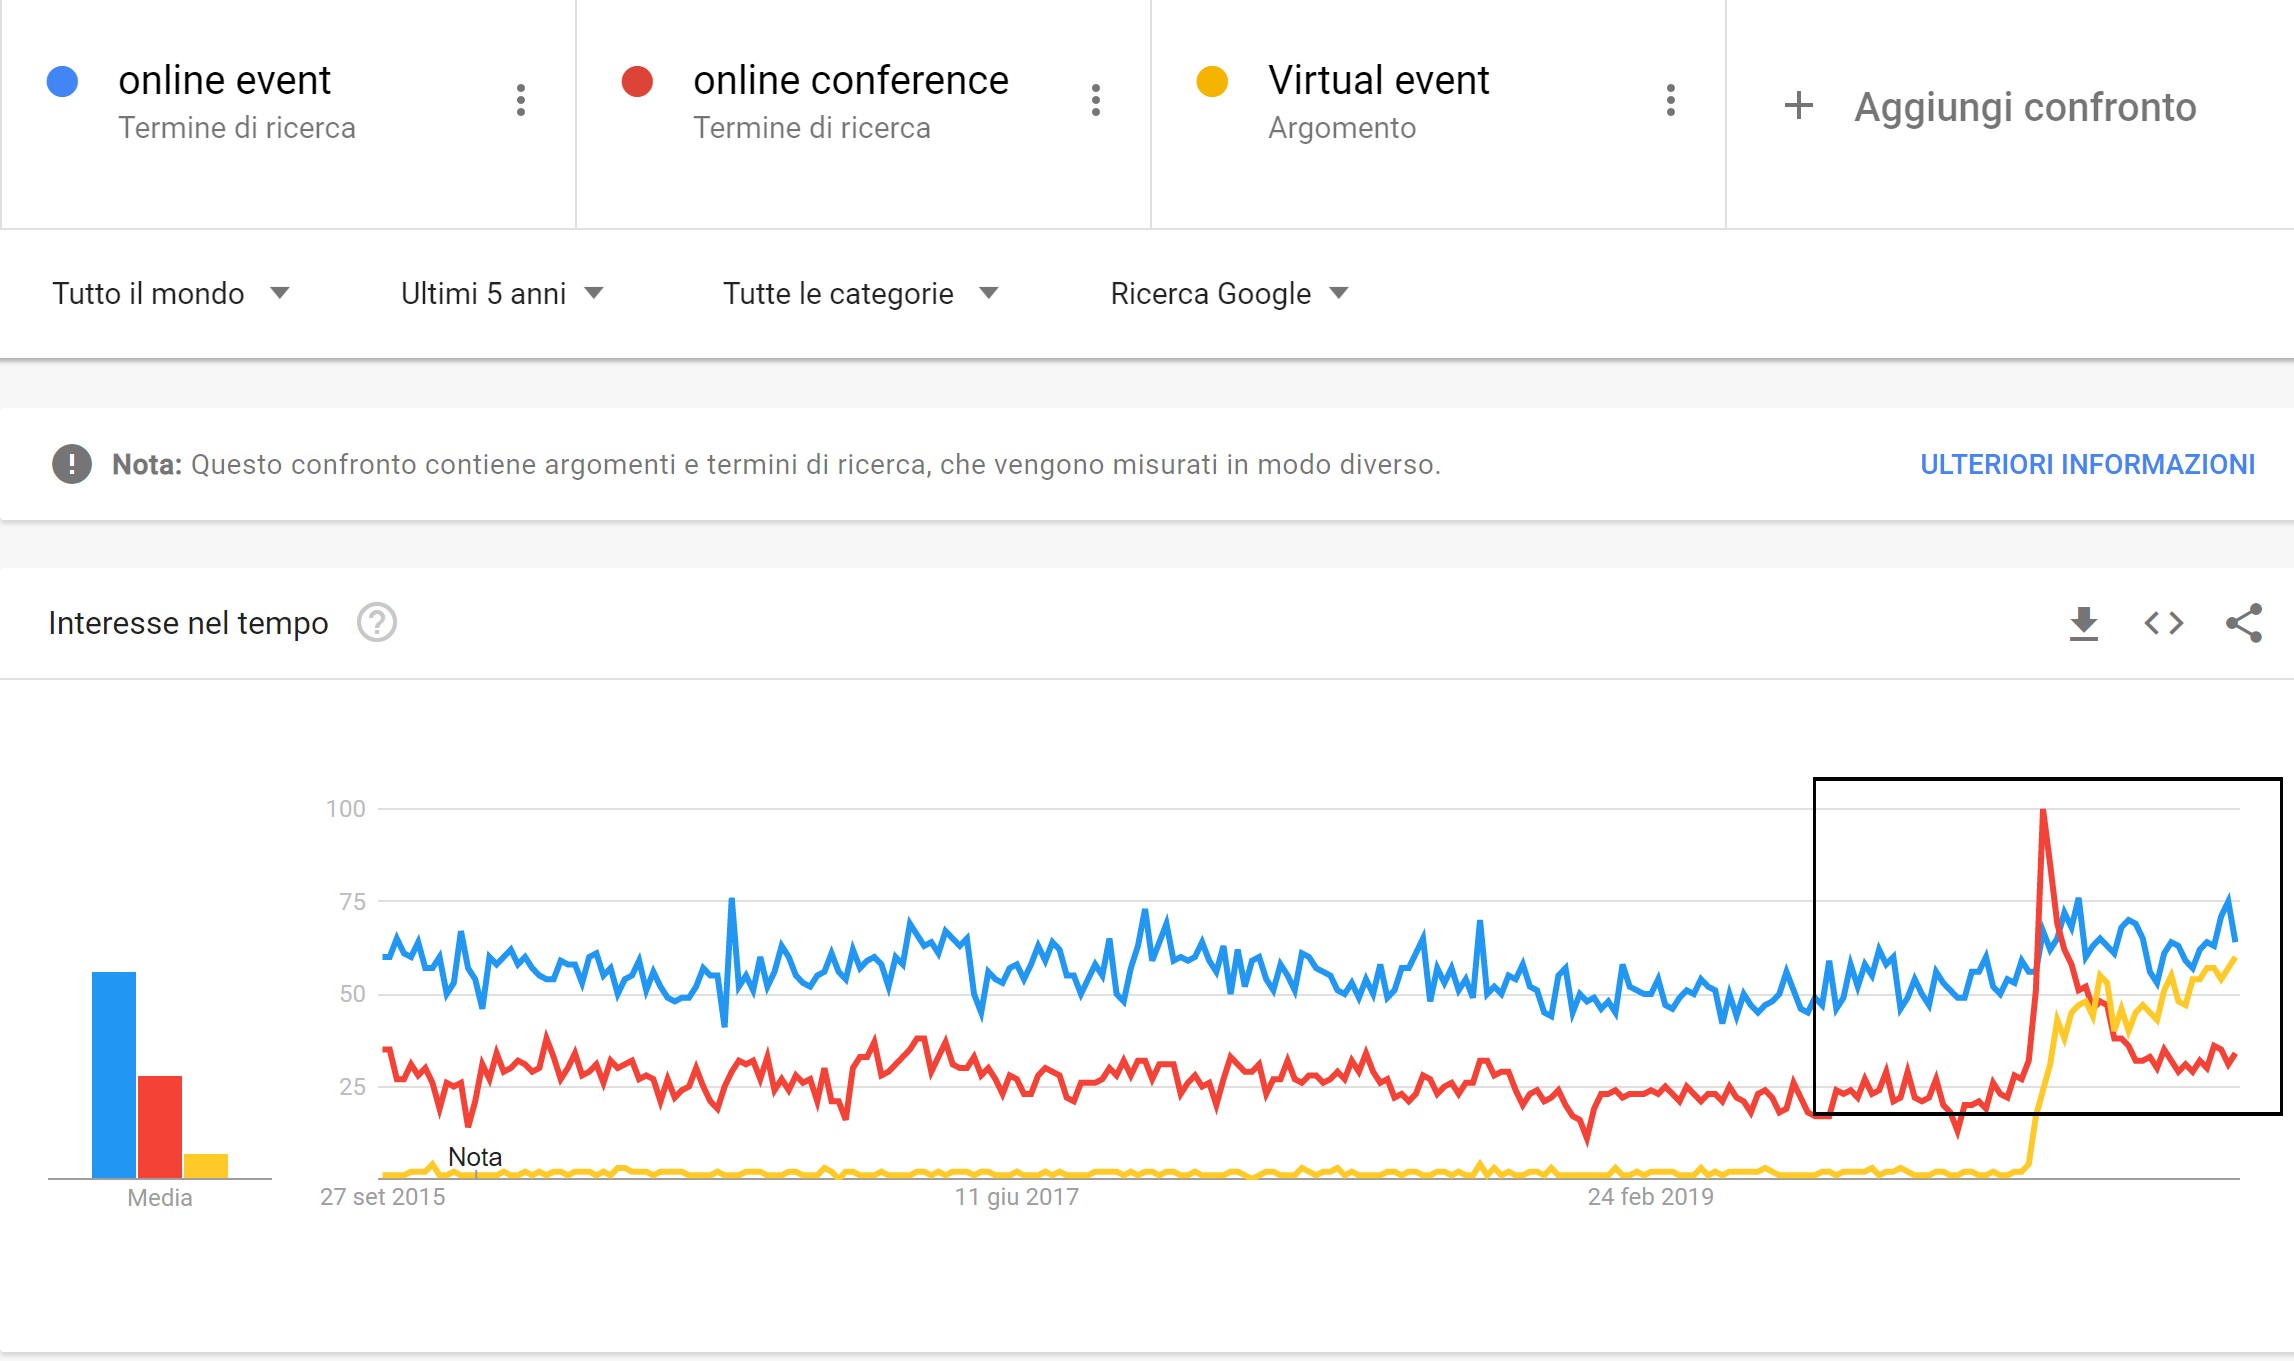Open options menu for online conference
Viewport: 2294px width, 1361px height.
click(1096, 100)
